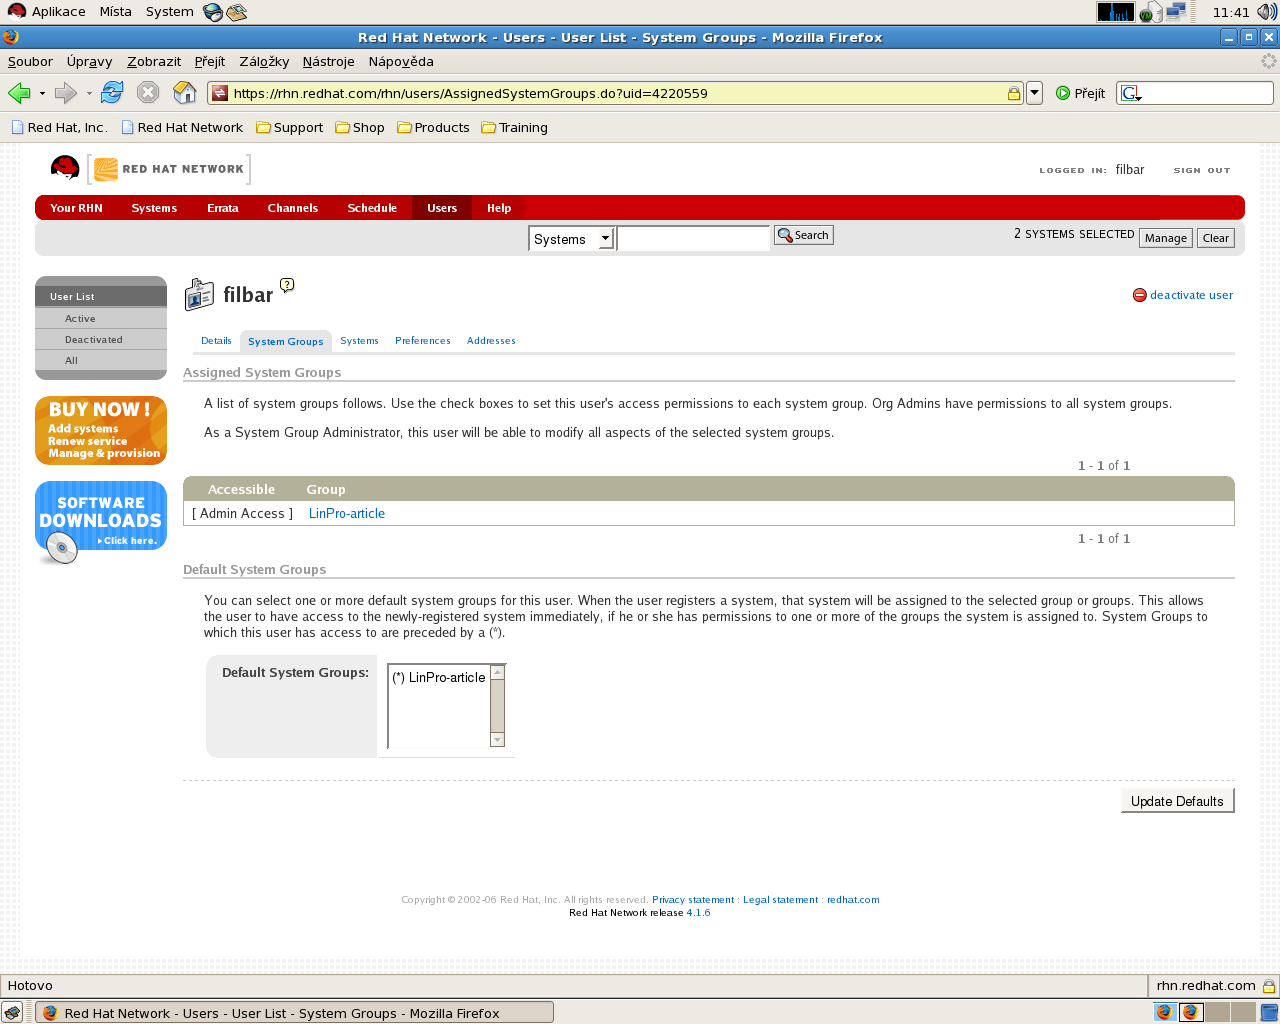Open Errata in the navigation bar
This screenshot has width=1280, height=1024.
tap(223, 208)
